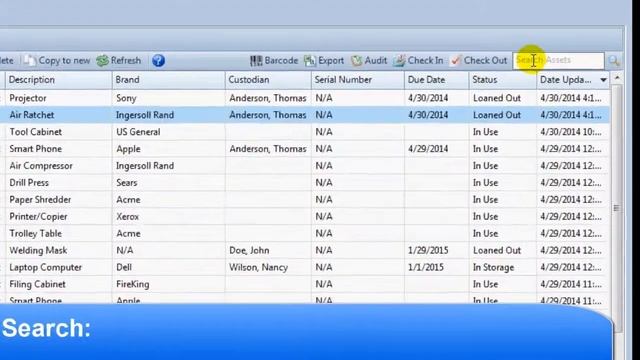This screenshot has height=360, width=640.
Task: Select the Welding Mask row
Action: pos(305,251)
